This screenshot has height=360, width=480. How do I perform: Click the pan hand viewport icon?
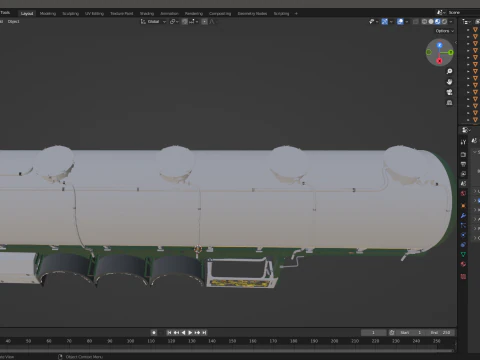coord(449,82)
